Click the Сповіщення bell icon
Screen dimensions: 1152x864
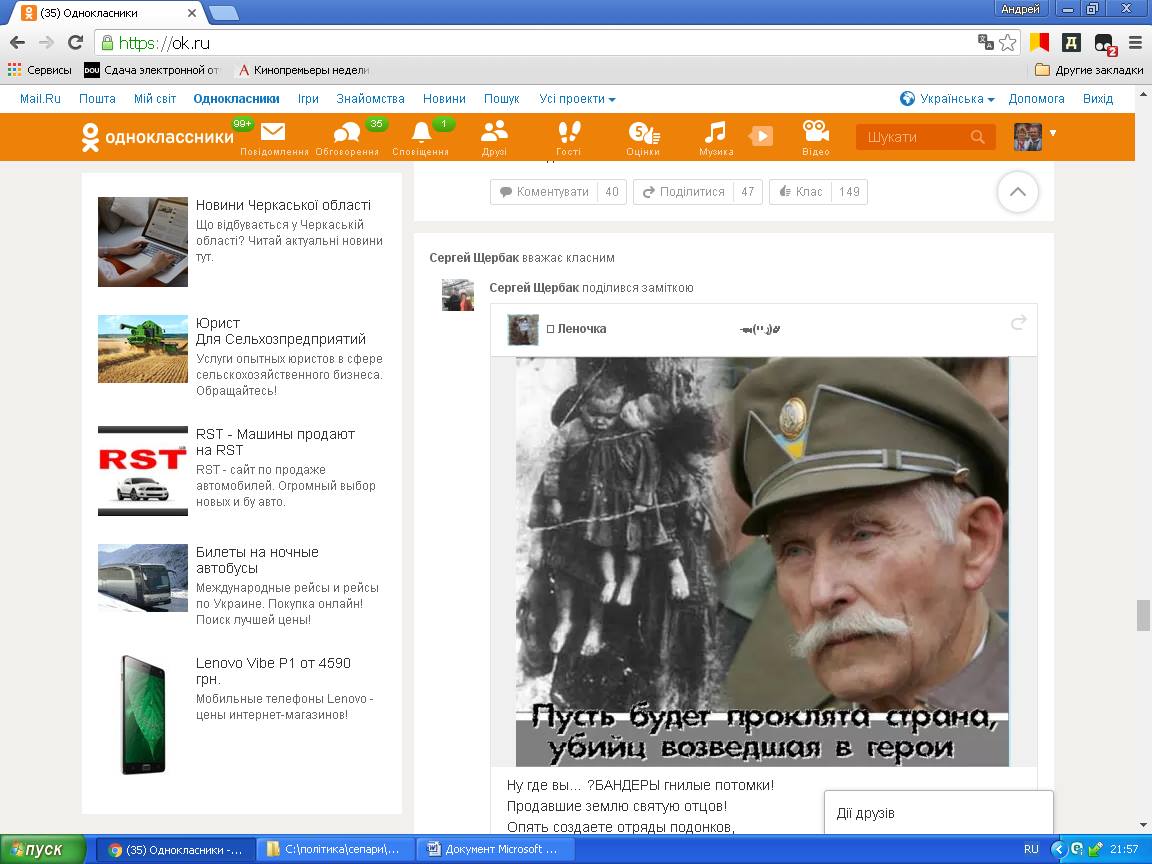421,133
